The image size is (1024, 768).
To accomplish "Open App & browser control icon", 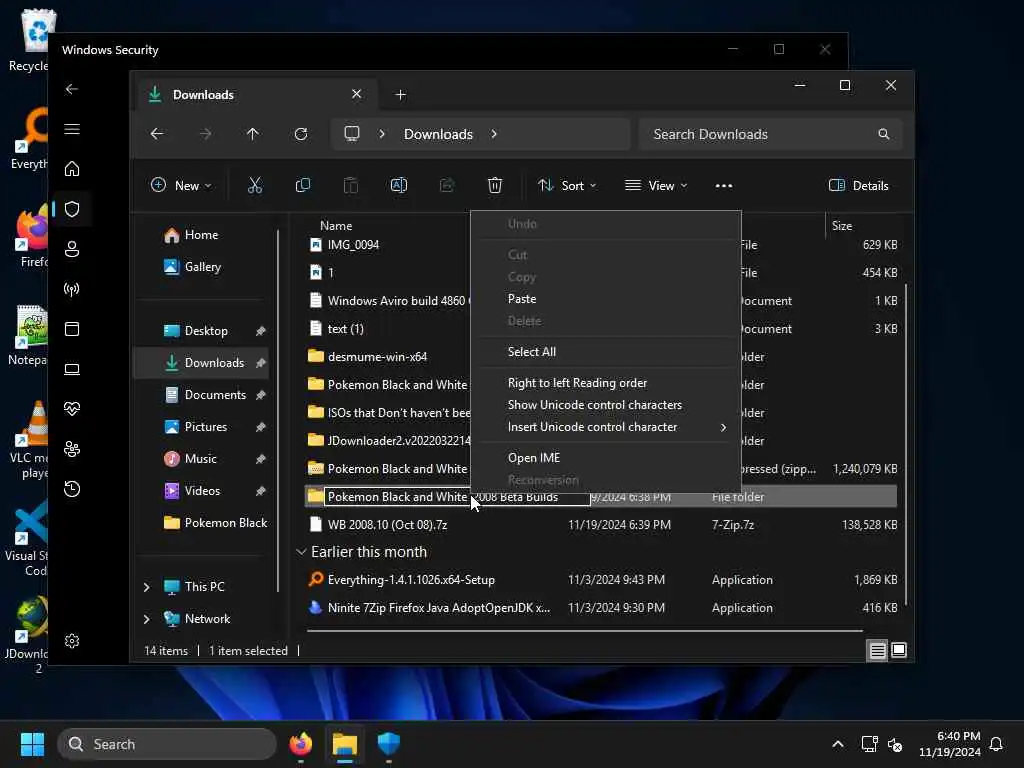I will (x=72, y=328).
